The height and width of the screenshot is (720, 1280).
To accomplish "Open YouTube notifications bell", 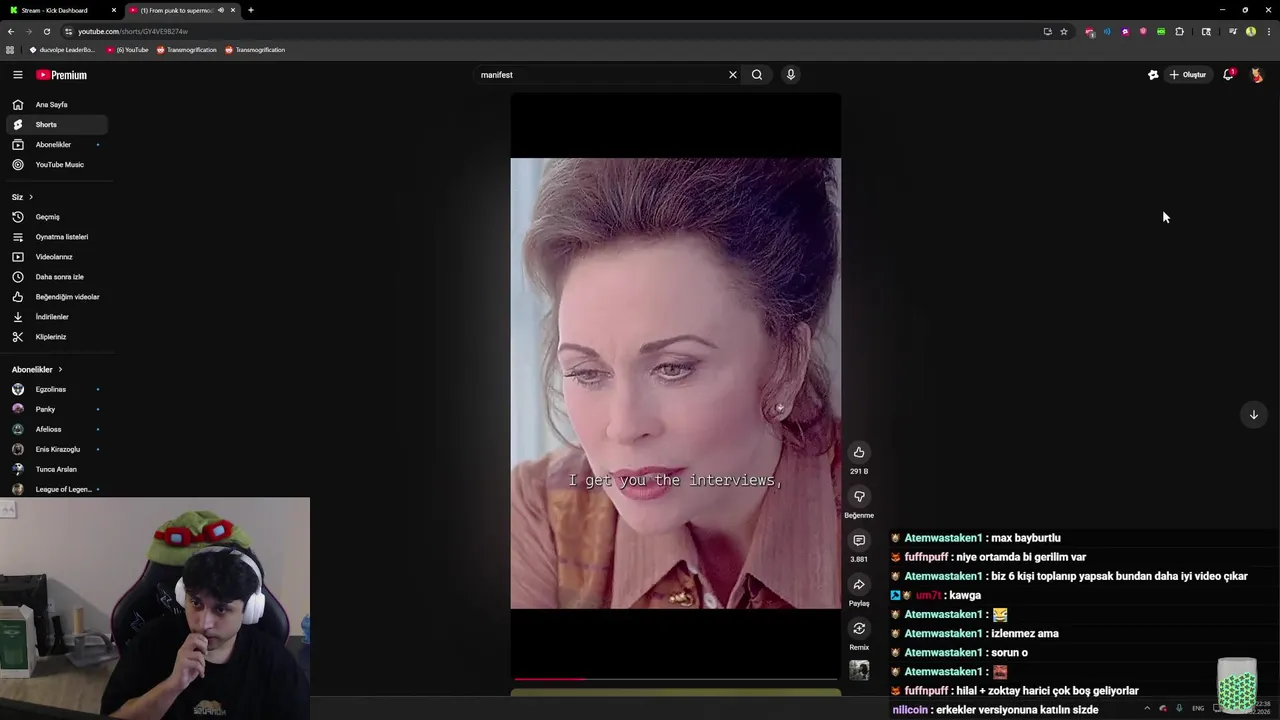I will (1228, 75).
